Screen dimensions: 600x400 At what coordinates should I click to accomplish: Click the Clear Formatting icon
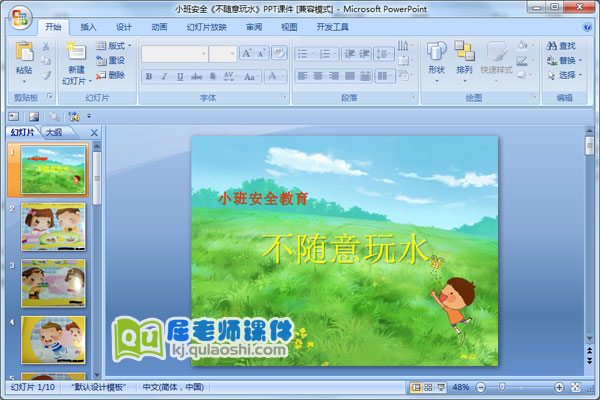pos(279,53)
